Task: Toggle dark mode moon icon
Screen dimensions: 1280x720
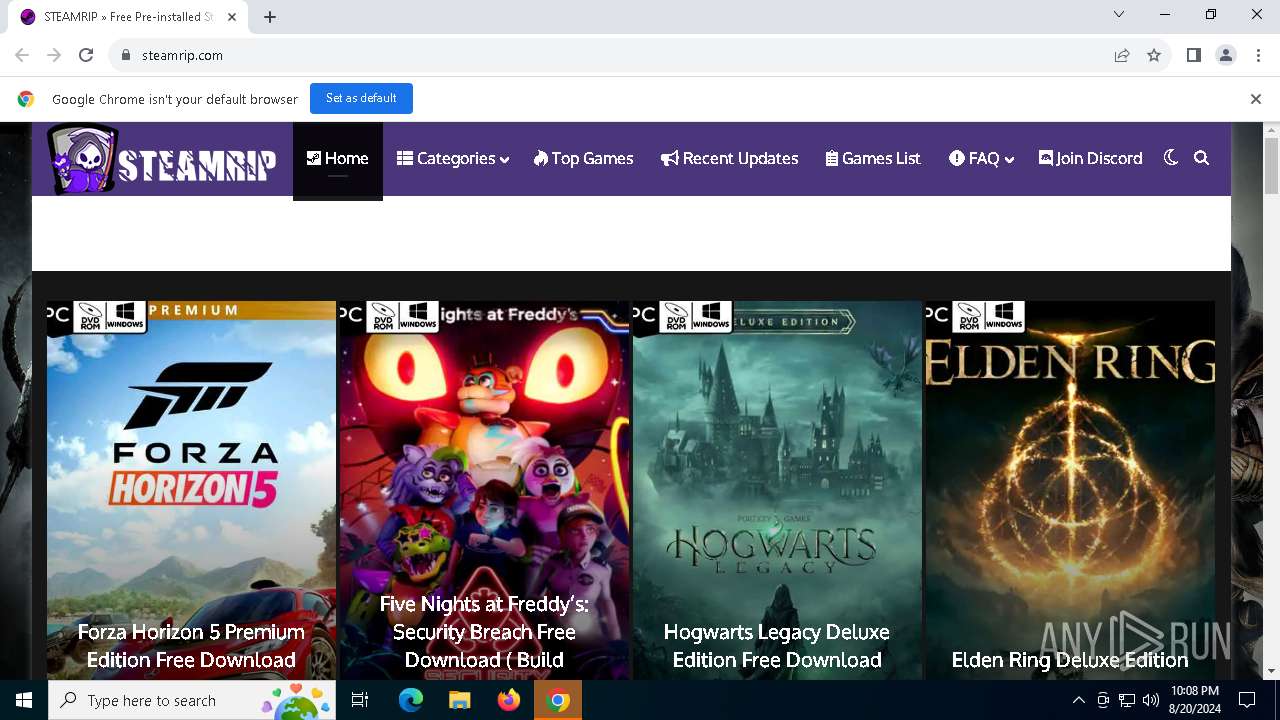Action: (x=1171, y=158)
